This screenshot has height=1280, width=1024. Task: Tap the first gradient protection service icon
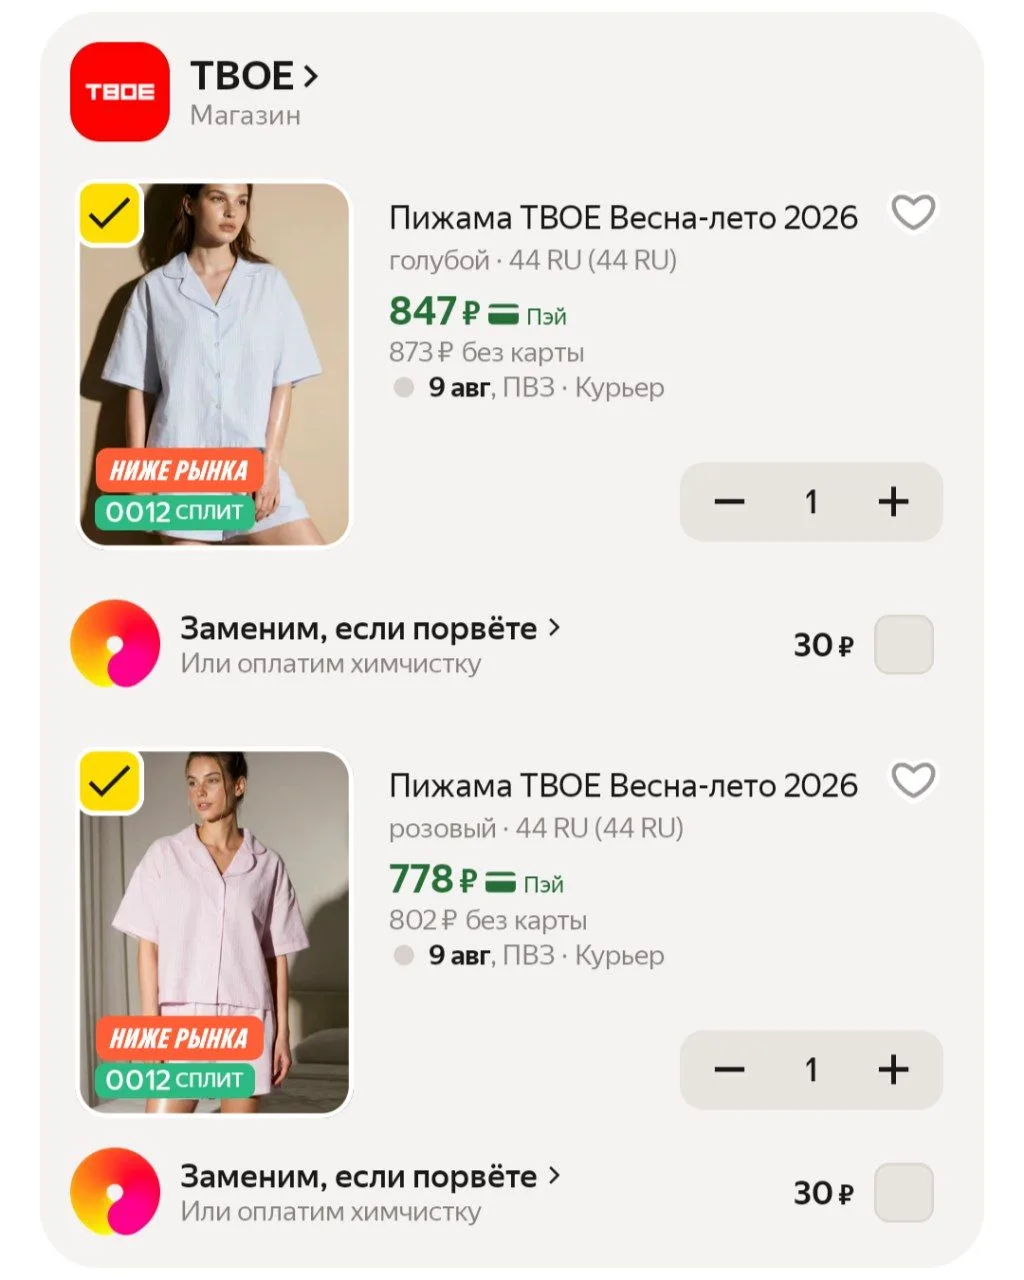pyautogui.click(x=115, y=644)
